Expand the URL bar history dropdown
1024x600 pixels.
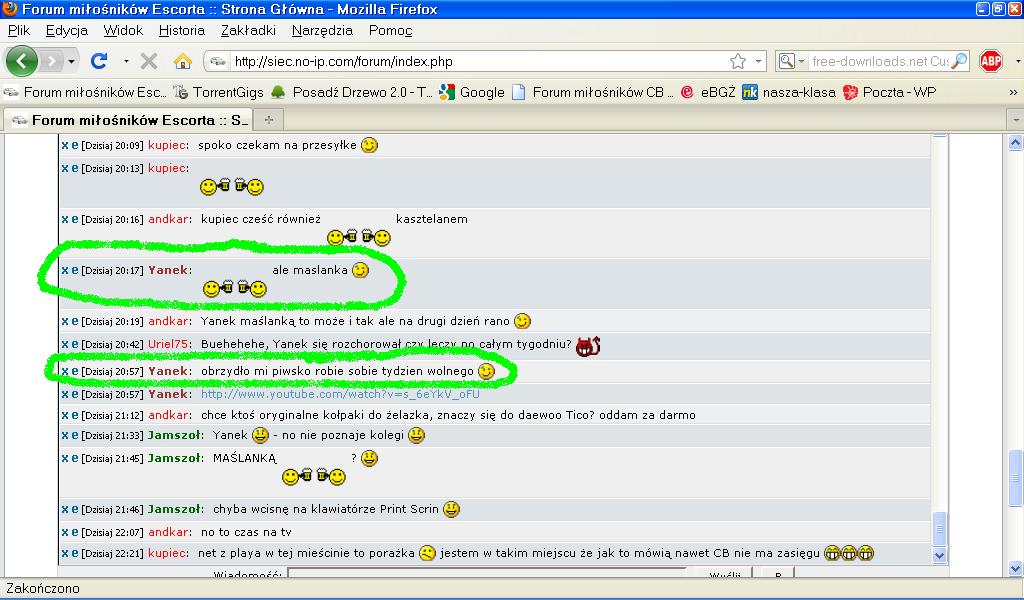758,61
